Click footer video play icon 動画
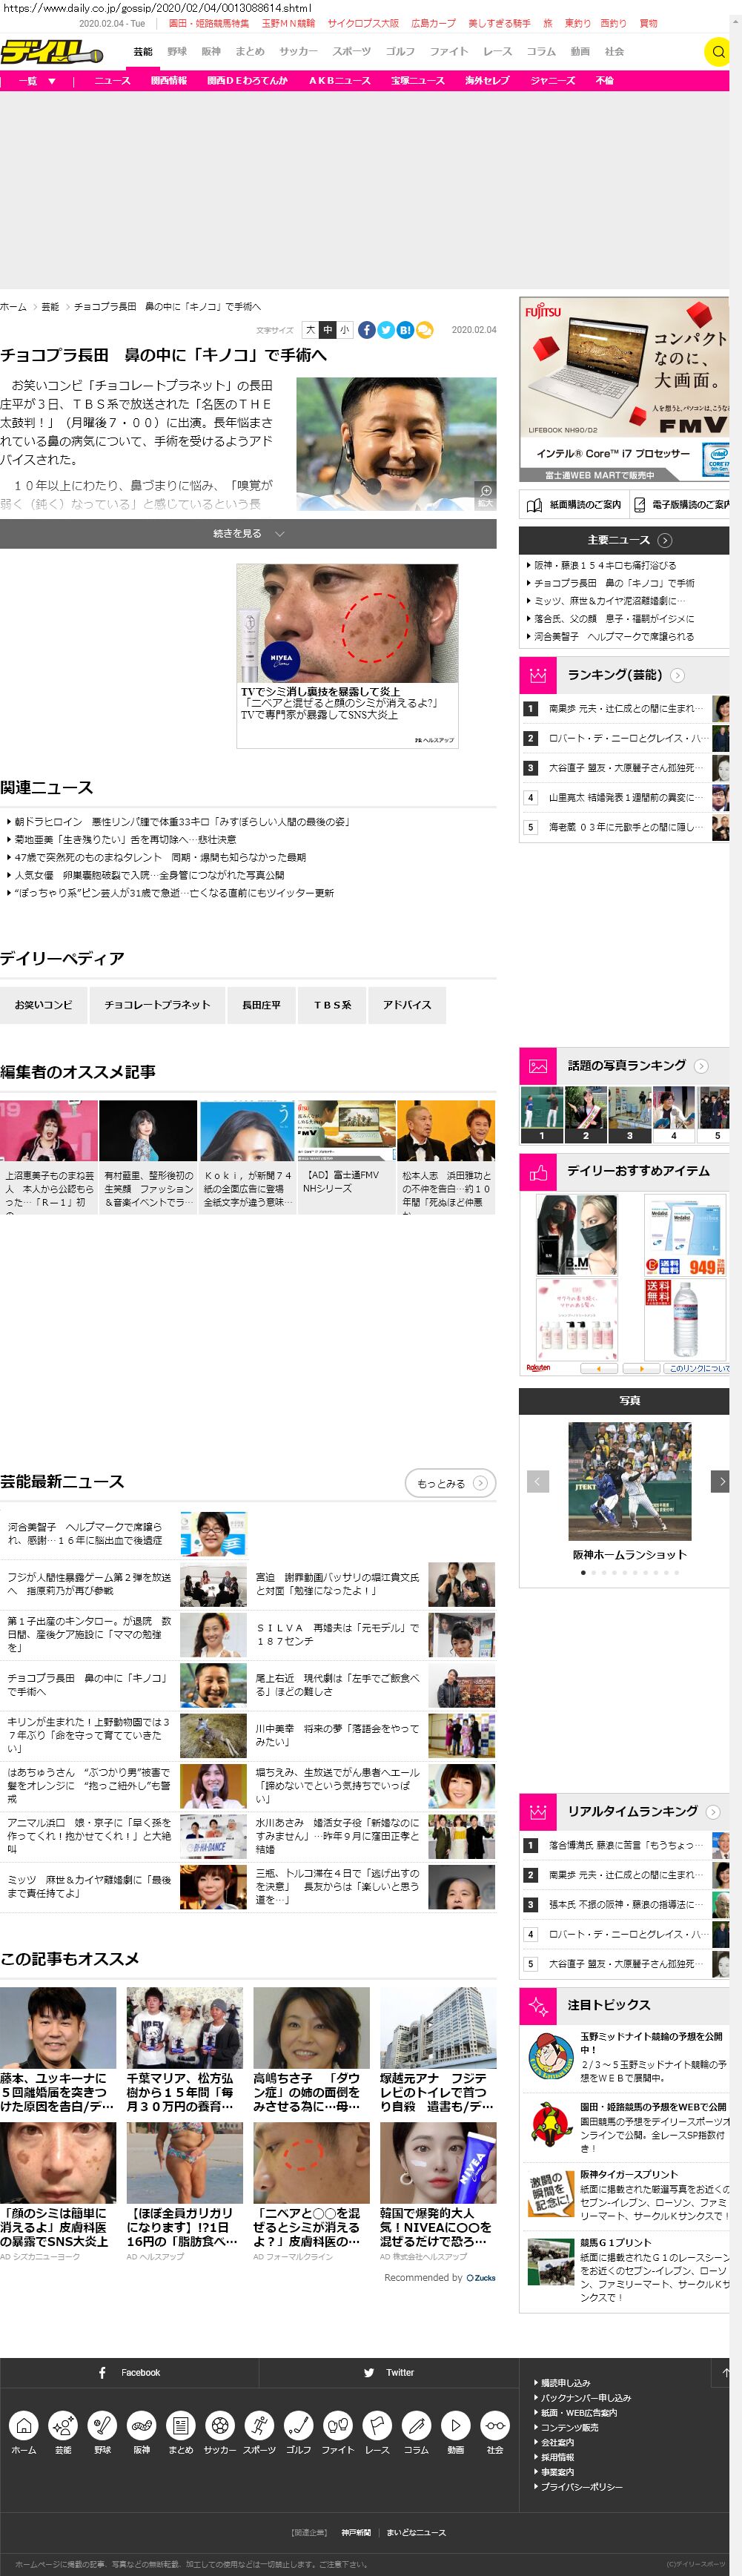 (455, 2426)
